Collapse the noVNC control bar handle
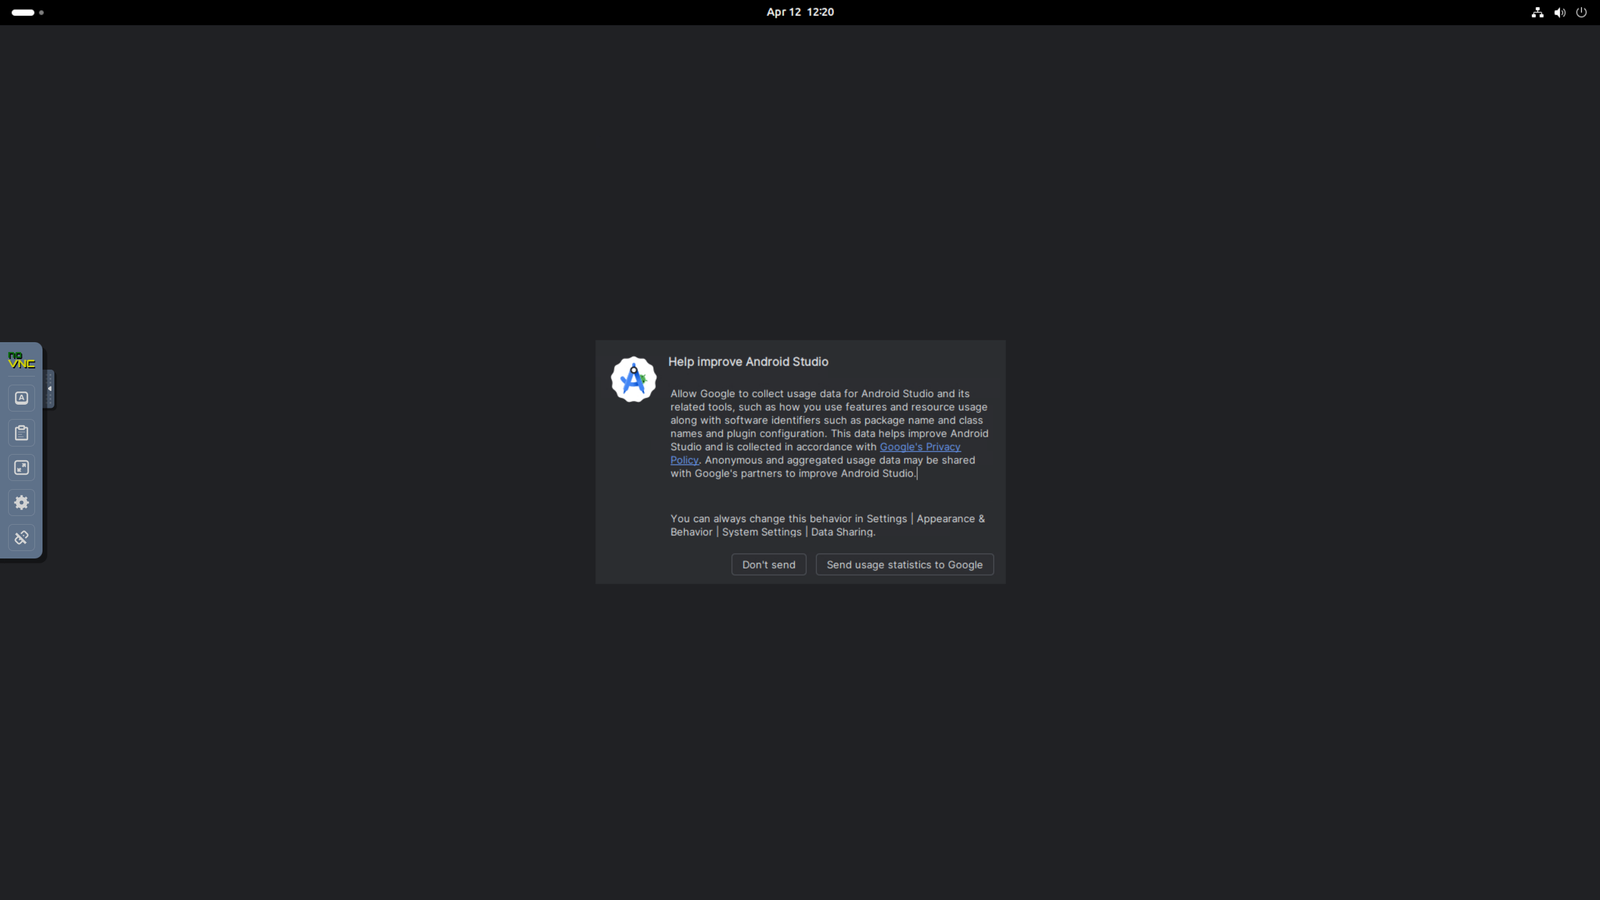Viewport: 1600px width, 900px height. click(49, 389)
